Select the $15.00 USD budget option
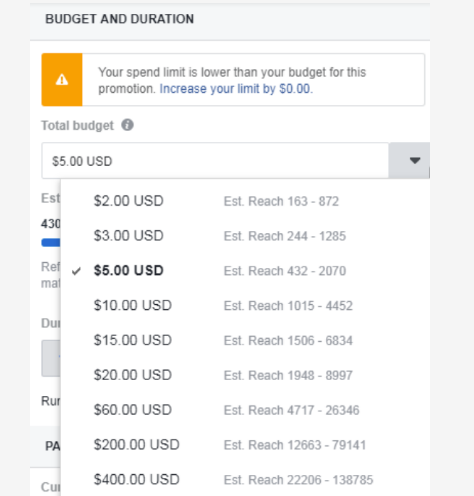Image resolution: width=474 pixels, height=496 pixels. click(245, 340)
